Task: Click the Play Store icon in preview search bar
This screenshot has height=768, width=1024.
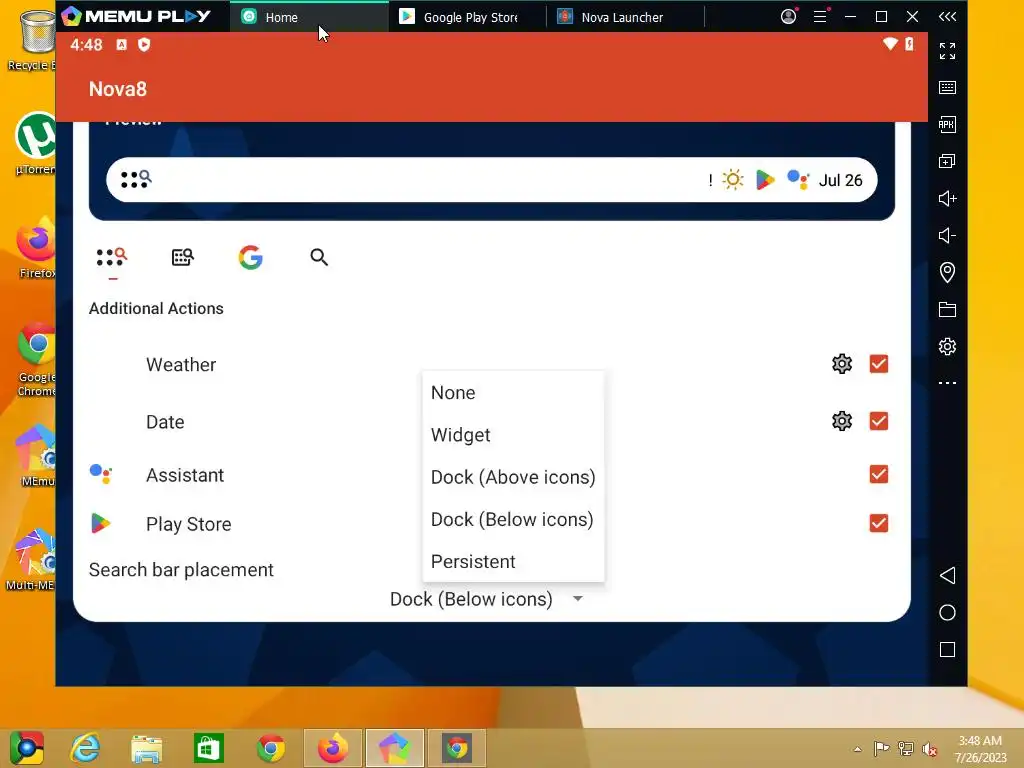Action: click(x=765, y=180)
